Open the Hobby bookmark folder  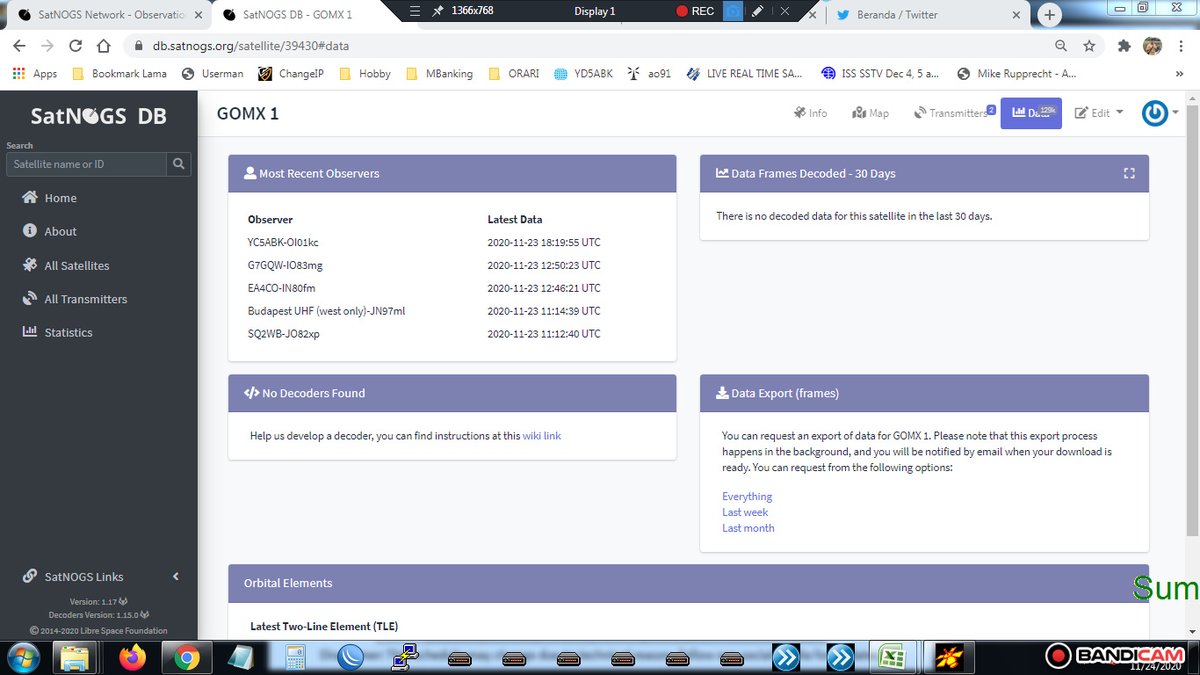click(365, 74)
